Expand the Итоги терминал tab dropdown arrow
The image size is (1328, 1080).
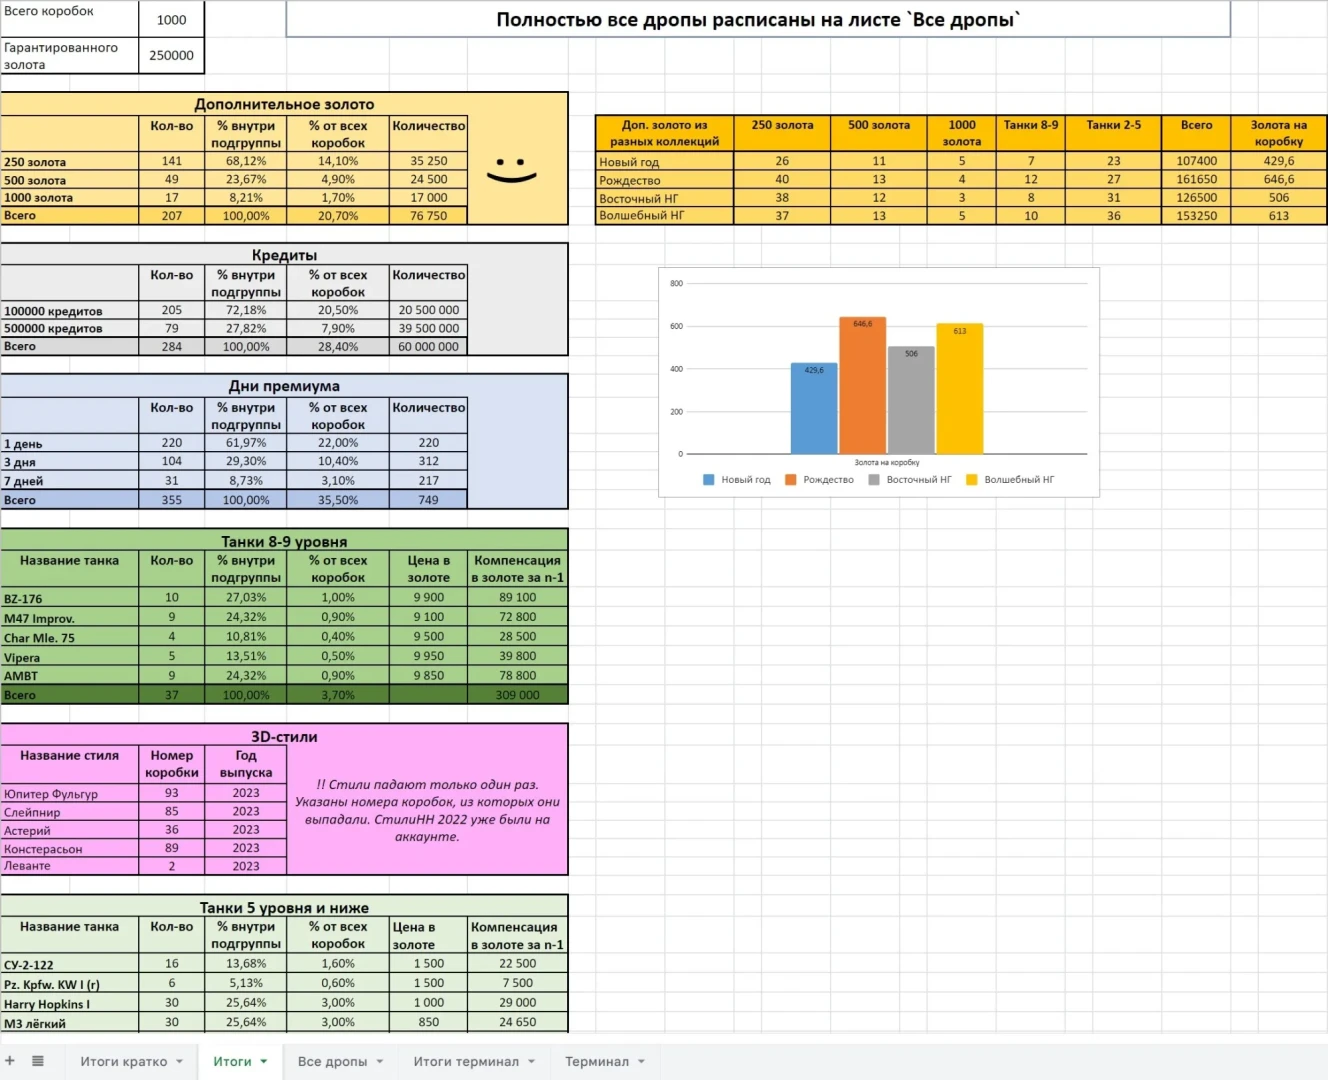point(532,1062)
